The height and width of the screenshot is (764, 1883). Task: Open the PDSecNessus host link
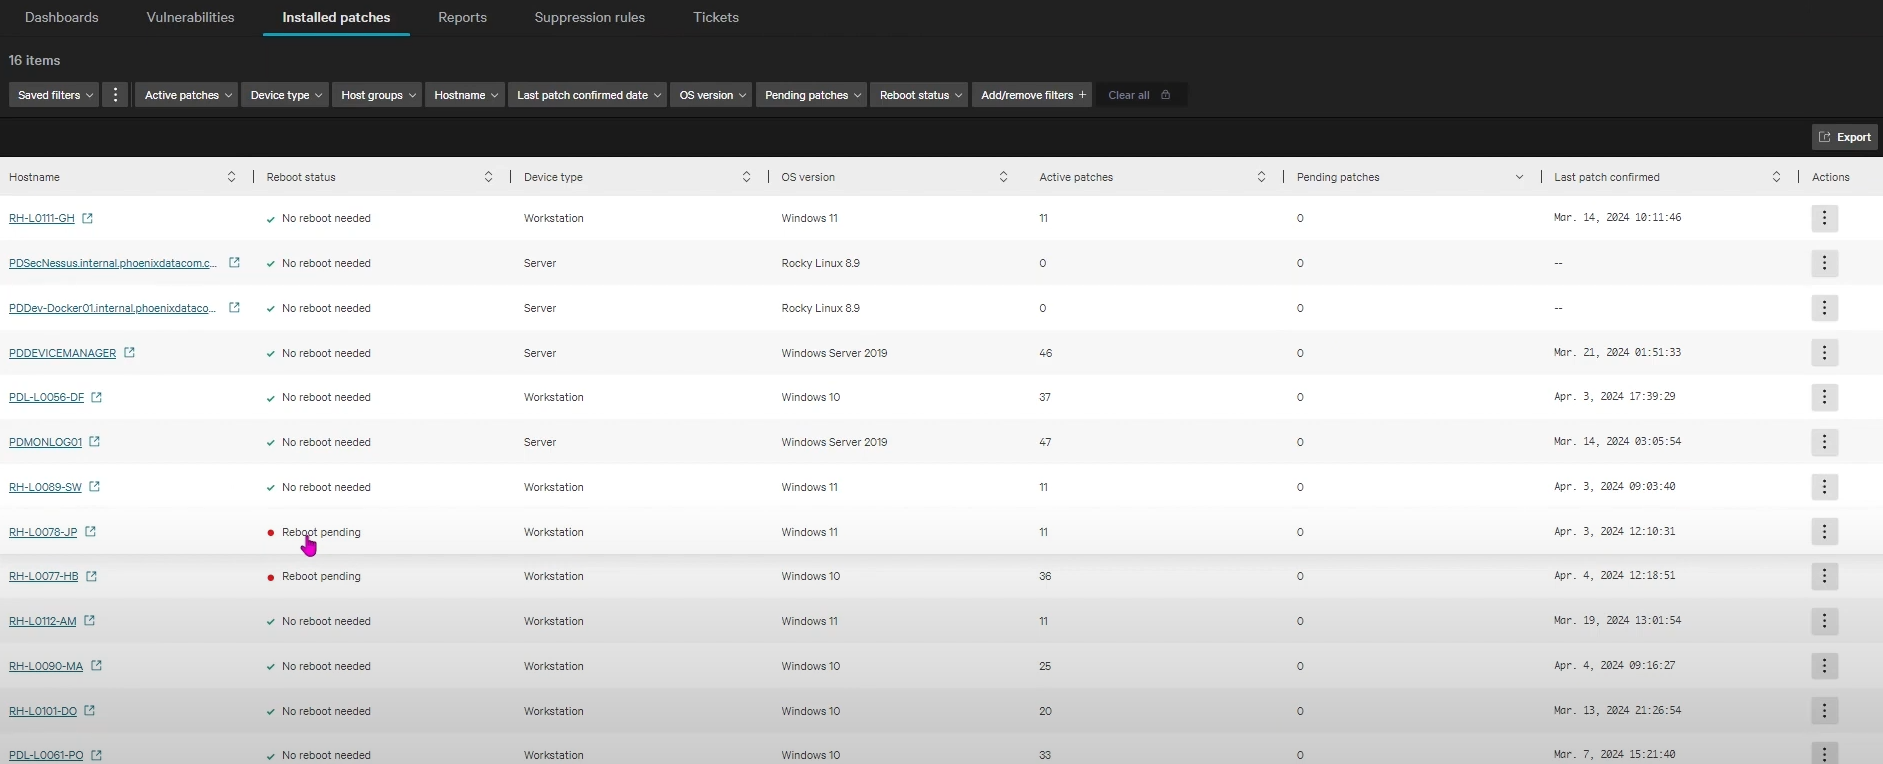[x=113, y=263]
